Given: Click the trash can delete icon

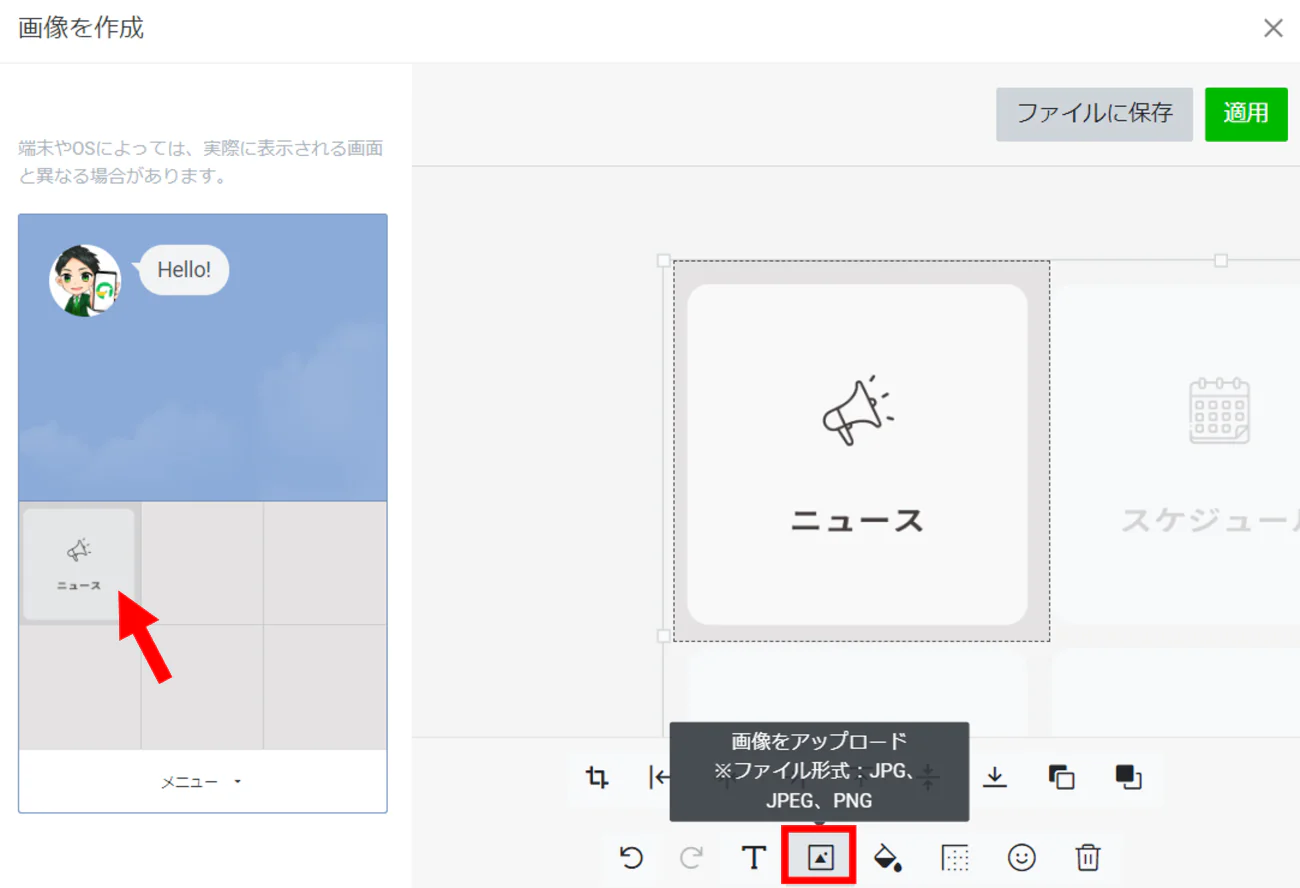Looking at the screenshot, I should (x=1088, y=857).
